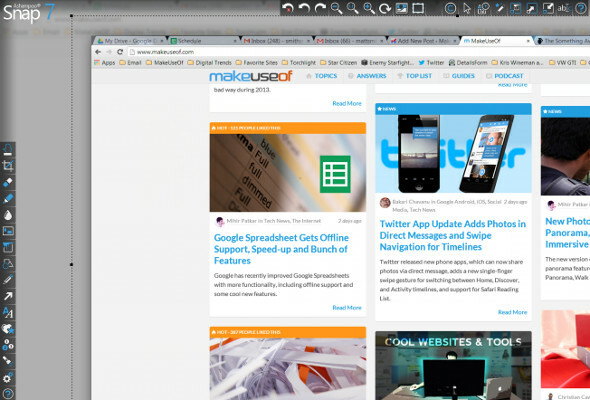The image size is (590, 400).
Task: Click Read More under Twitter article
Action: tap(512, 312)
